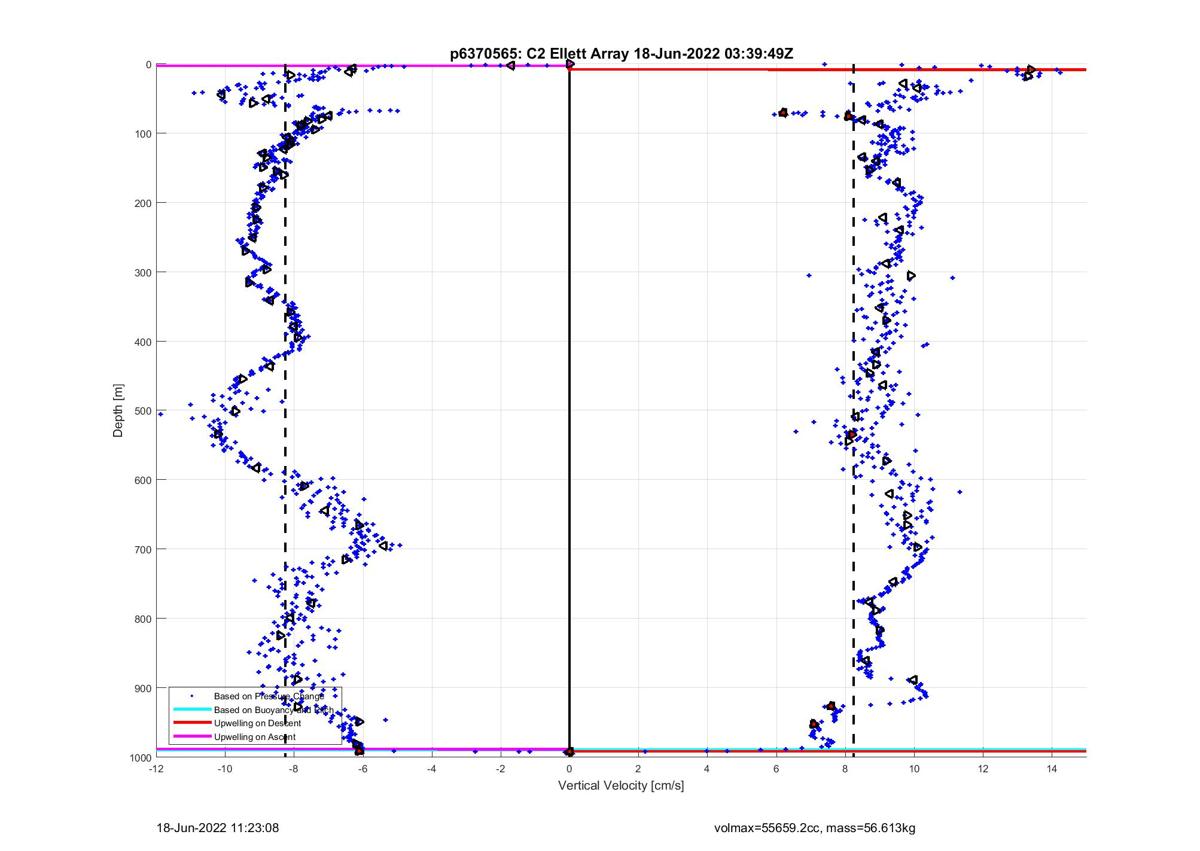Click the x-axis tick label '4'
This screenshot has height=851, width=1200.
tap(707, 769)
